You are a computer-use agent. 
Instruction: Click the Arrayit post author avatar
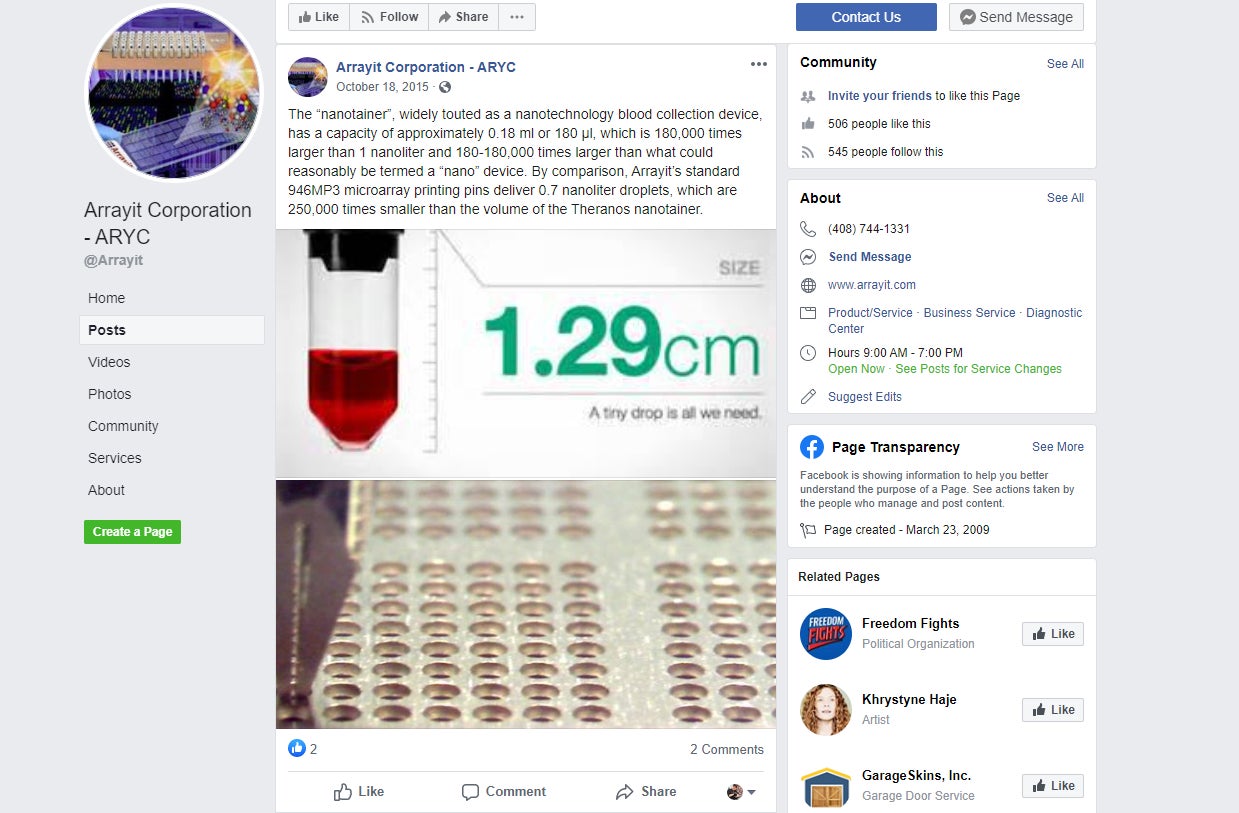coord(308,77)
